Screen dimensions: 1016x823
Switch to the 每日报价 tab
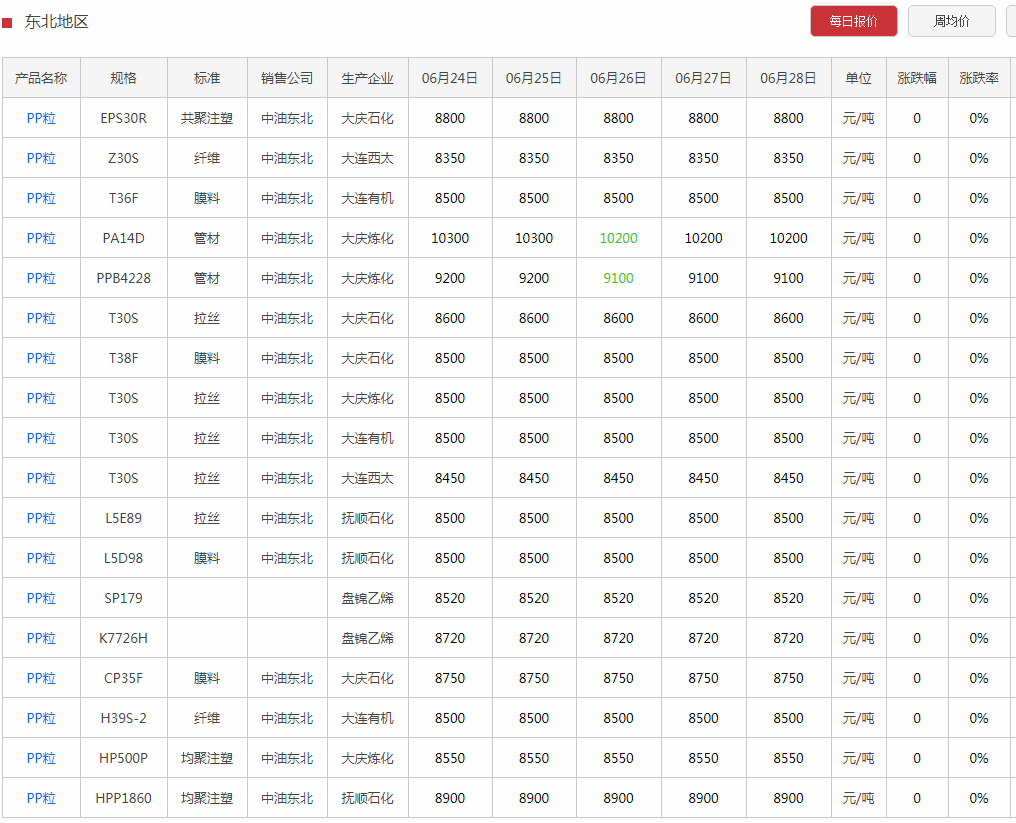tap(853, 21)
